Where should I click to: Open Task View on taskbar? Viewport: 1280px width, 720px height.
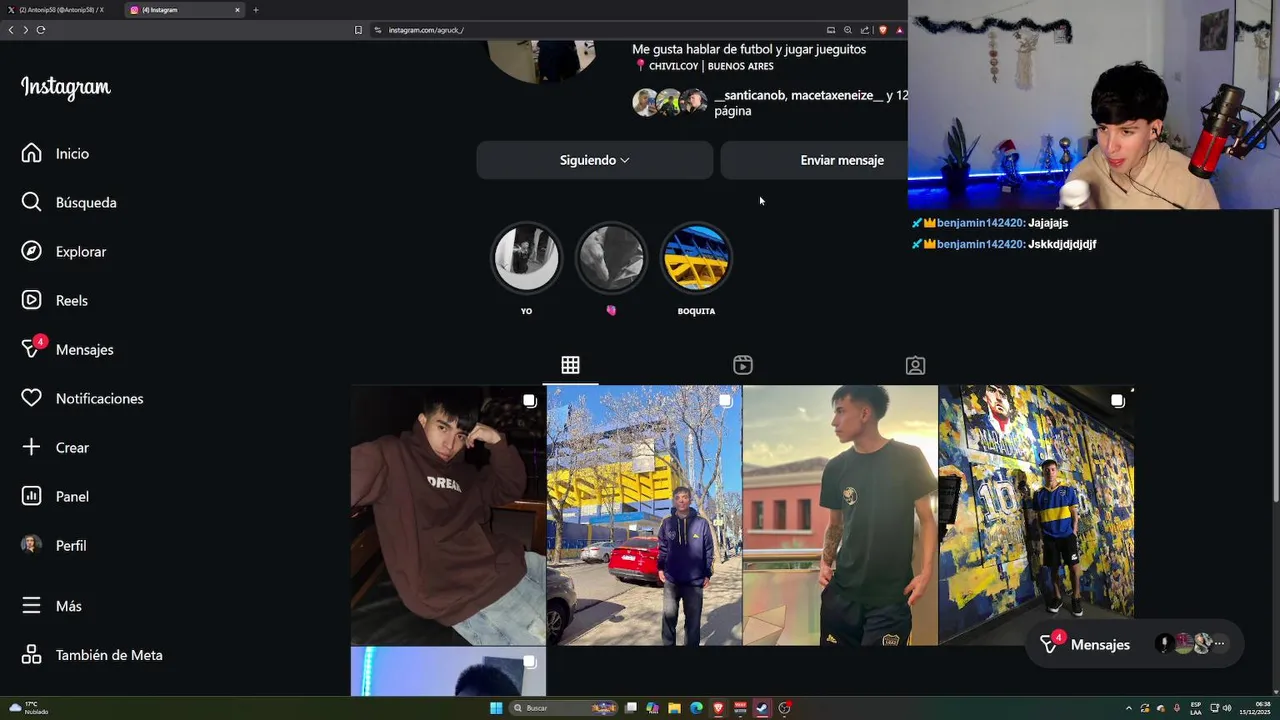point(631,708)
